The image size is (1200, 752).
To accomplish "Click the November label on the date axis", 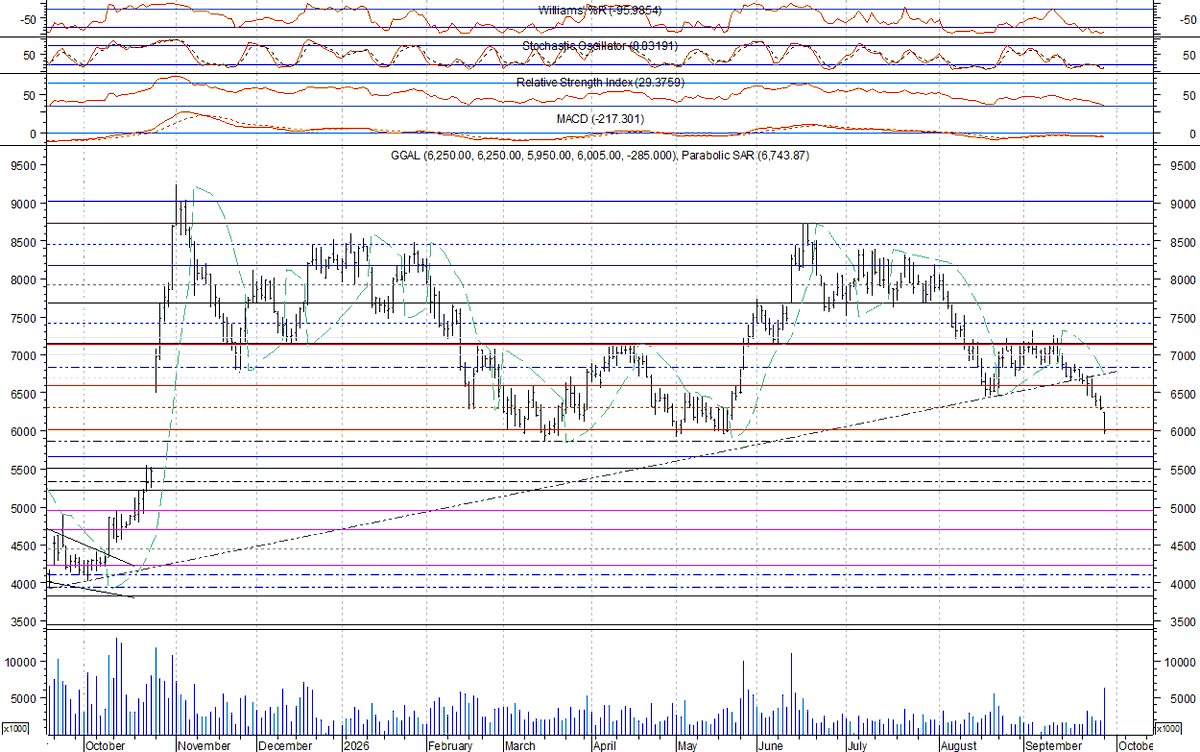I will coord(204,745).
